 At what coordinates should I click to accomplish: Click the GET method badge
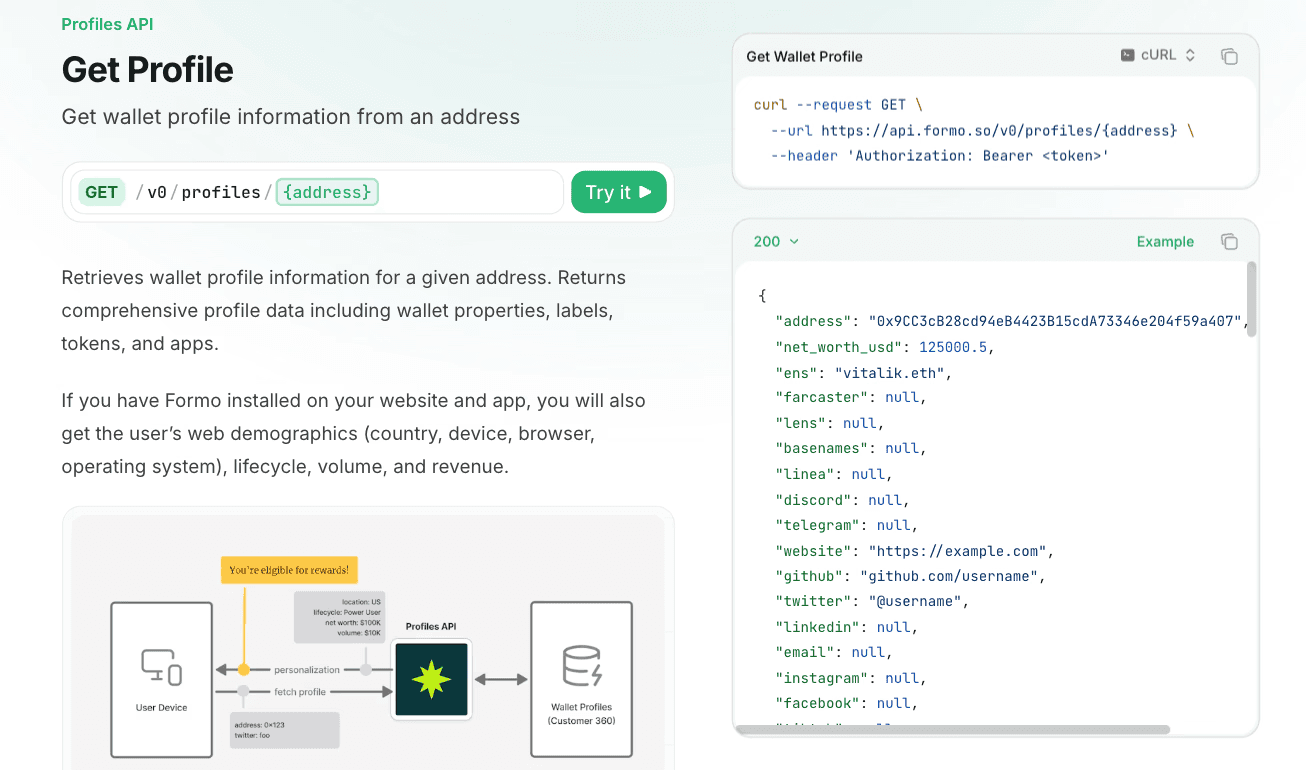(101, 191)
